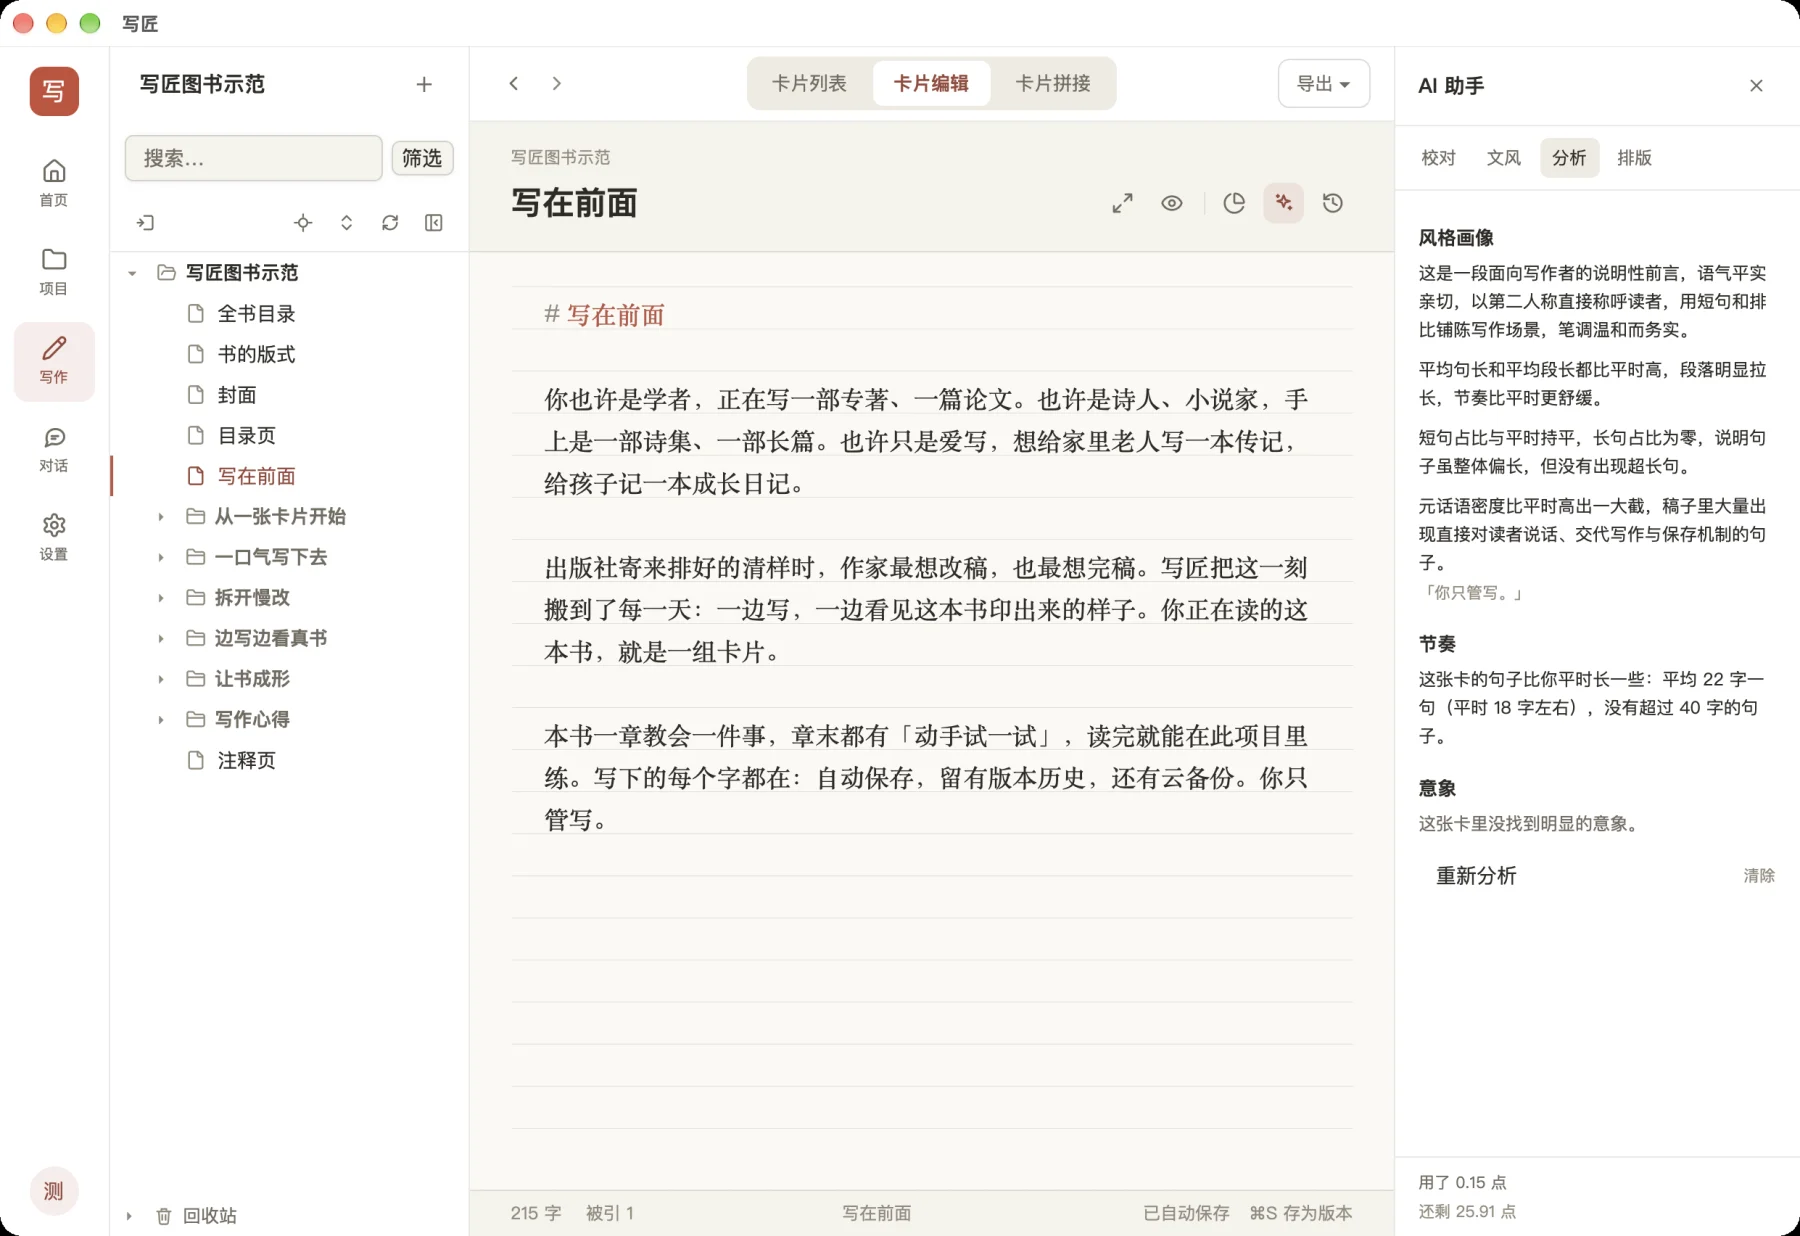
Task: Collapse the sidebar panel icon
Action: (433, 222)
